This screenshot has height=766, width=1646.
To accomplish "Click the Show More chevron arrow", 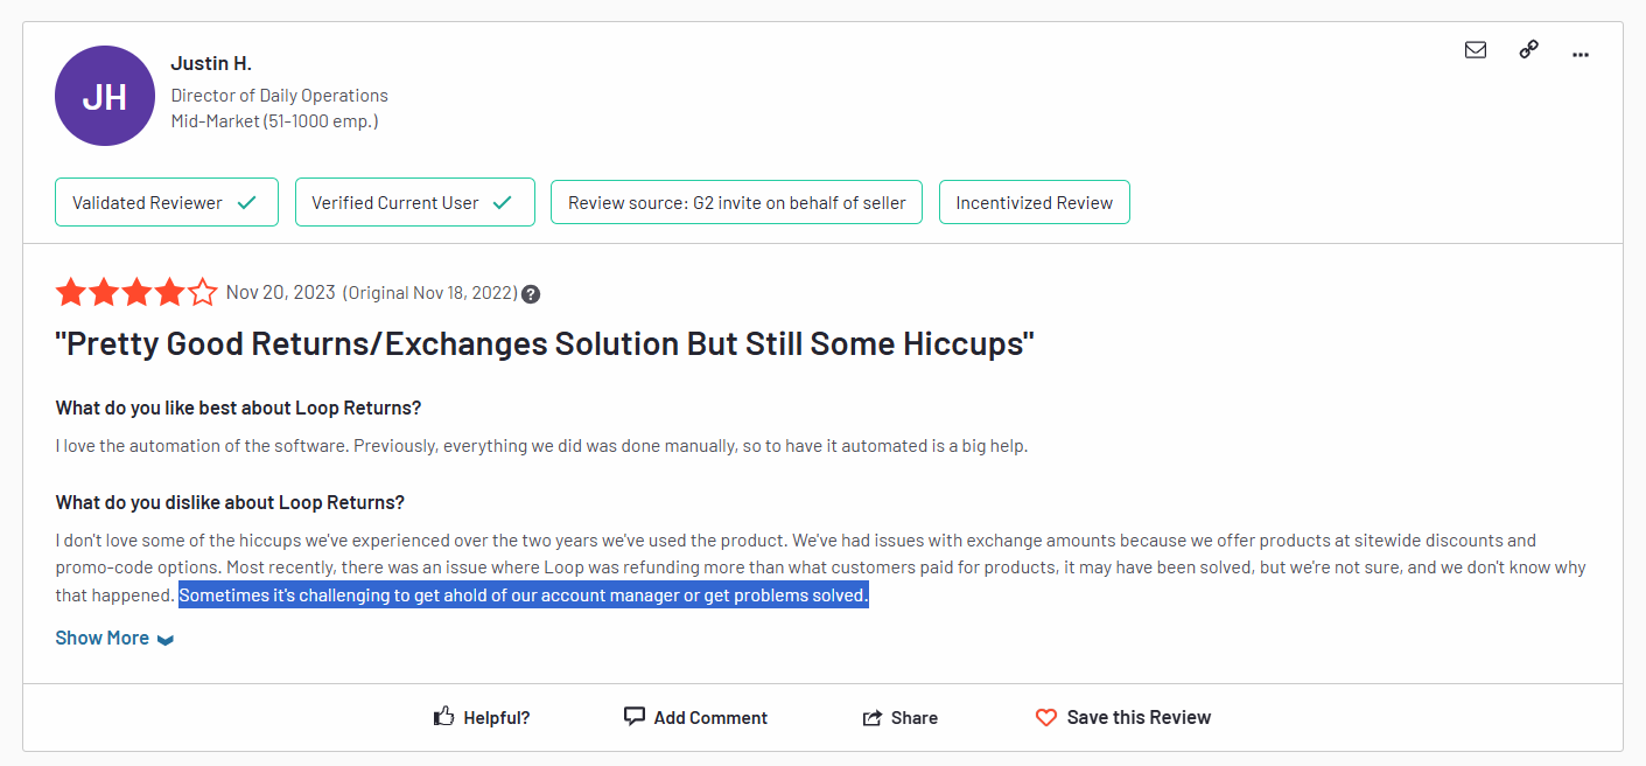I will [166, 639].
